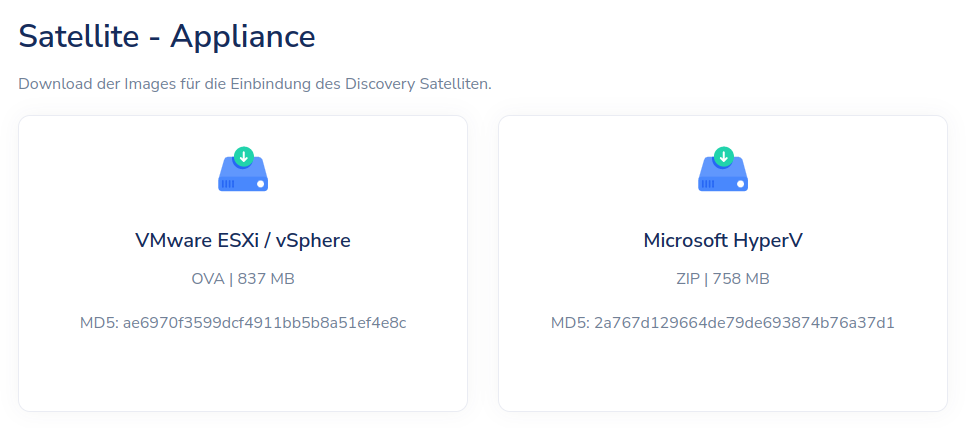Click the "MD5:" label in HyperV card

pos(570,322)
